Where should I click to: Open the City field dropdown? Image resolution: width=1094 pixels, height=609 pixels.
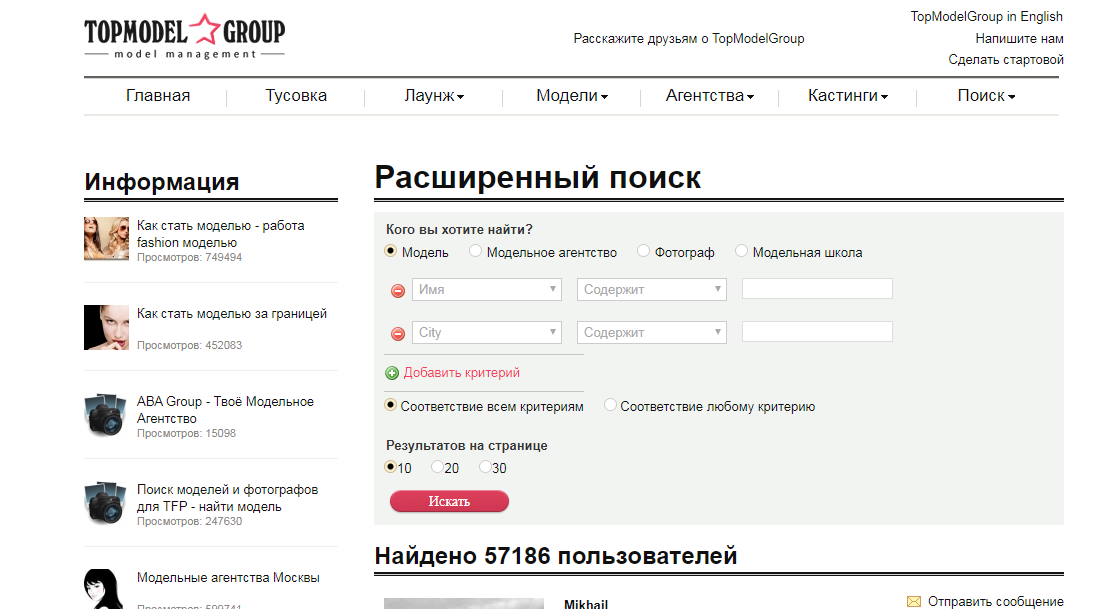tap(487, 332)
